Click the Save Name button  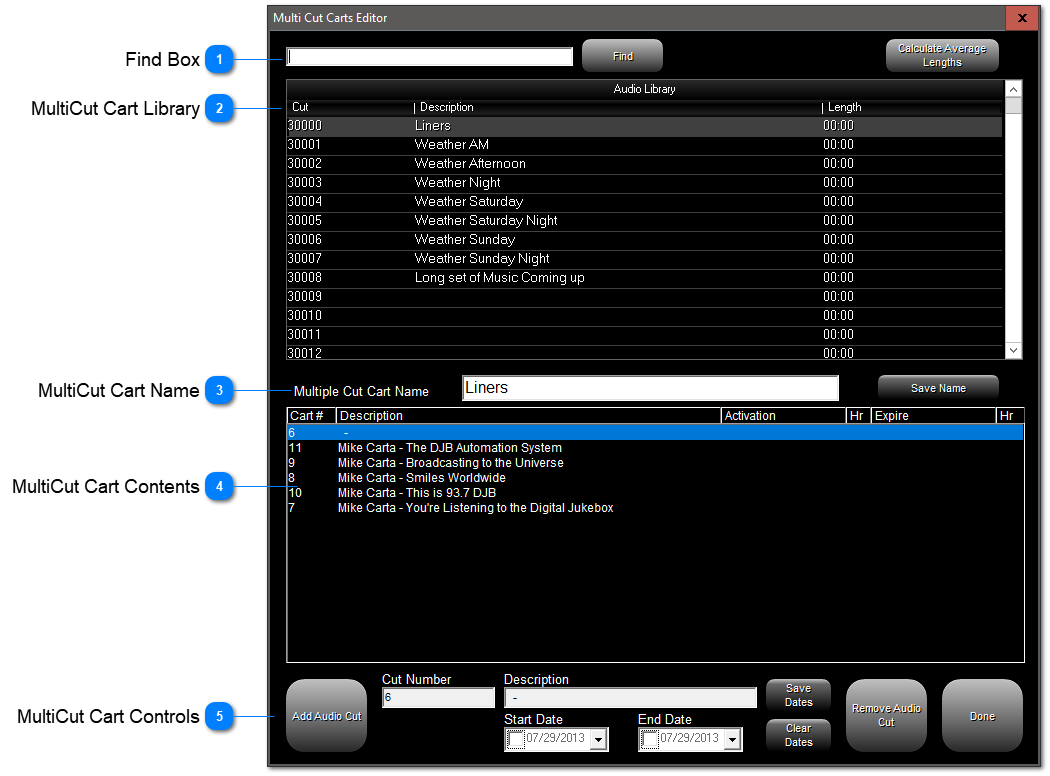click(x=938, y=388)
